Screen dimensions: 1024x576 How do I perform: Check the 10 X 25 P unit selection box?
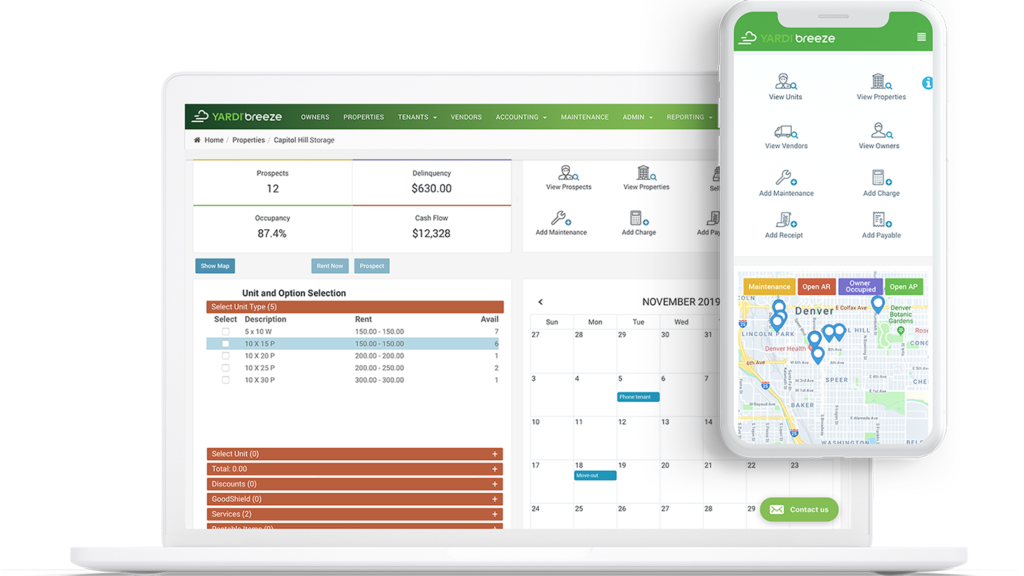(226, 367)
